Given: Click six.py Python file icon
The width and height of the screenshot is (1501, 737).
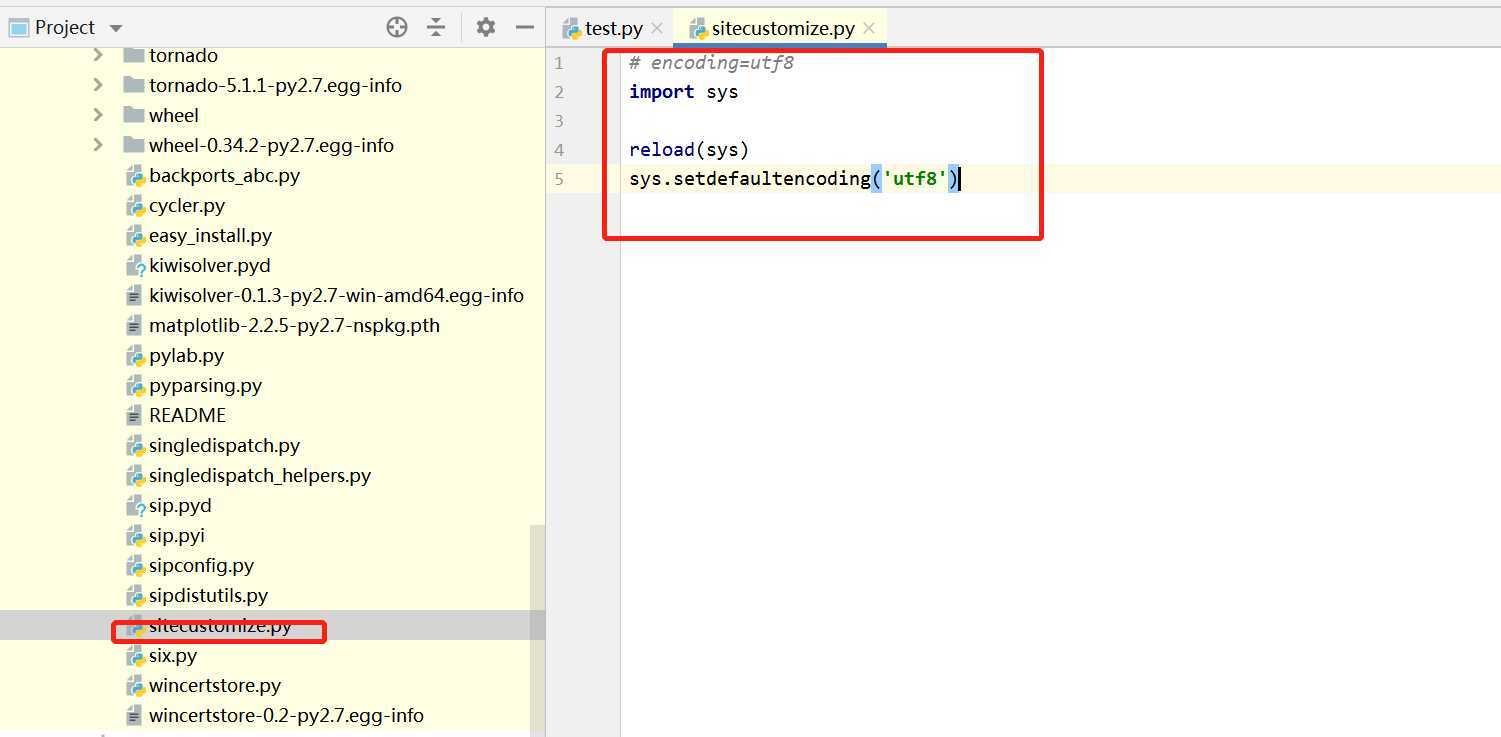Looking at the screenshot, I should 135,656.
